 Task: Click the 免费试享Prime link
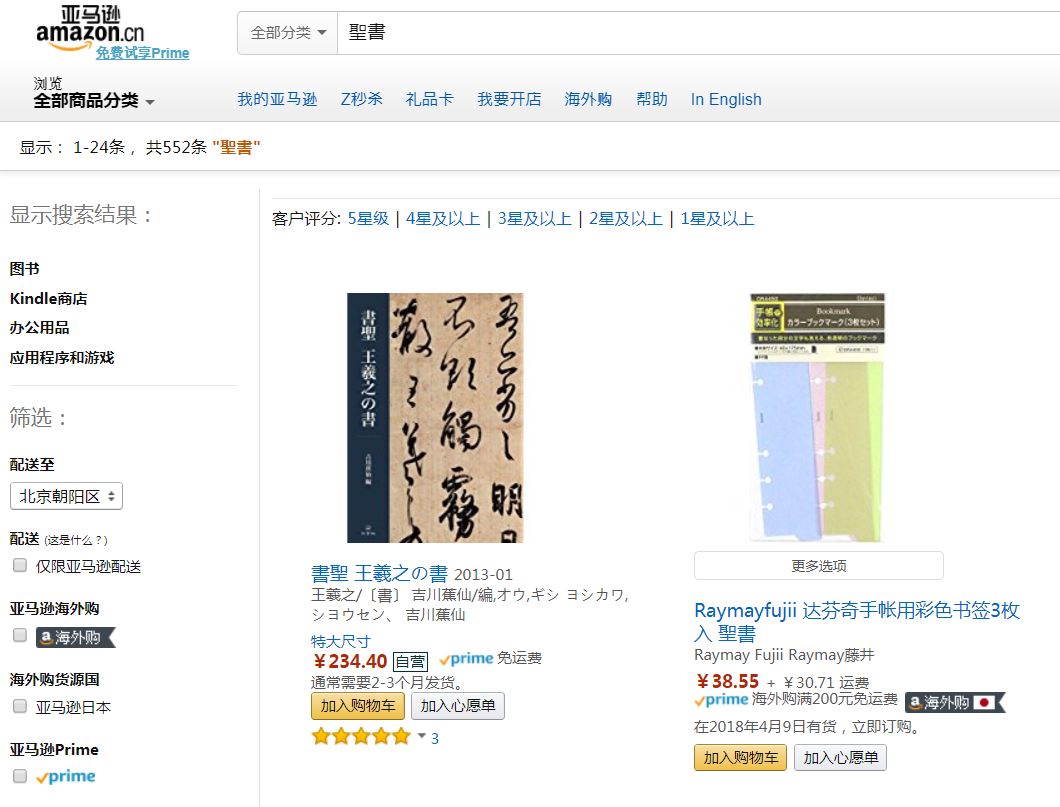[x=143, y=53]
